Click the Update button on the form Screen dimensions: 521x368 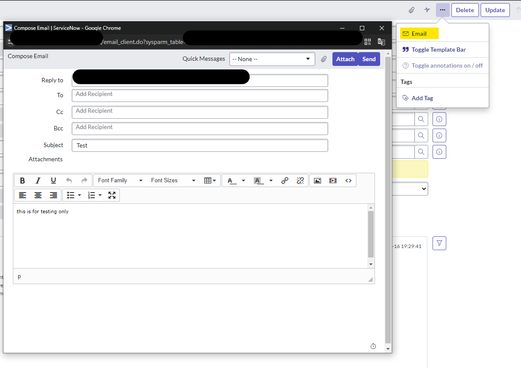click(495, 10)
